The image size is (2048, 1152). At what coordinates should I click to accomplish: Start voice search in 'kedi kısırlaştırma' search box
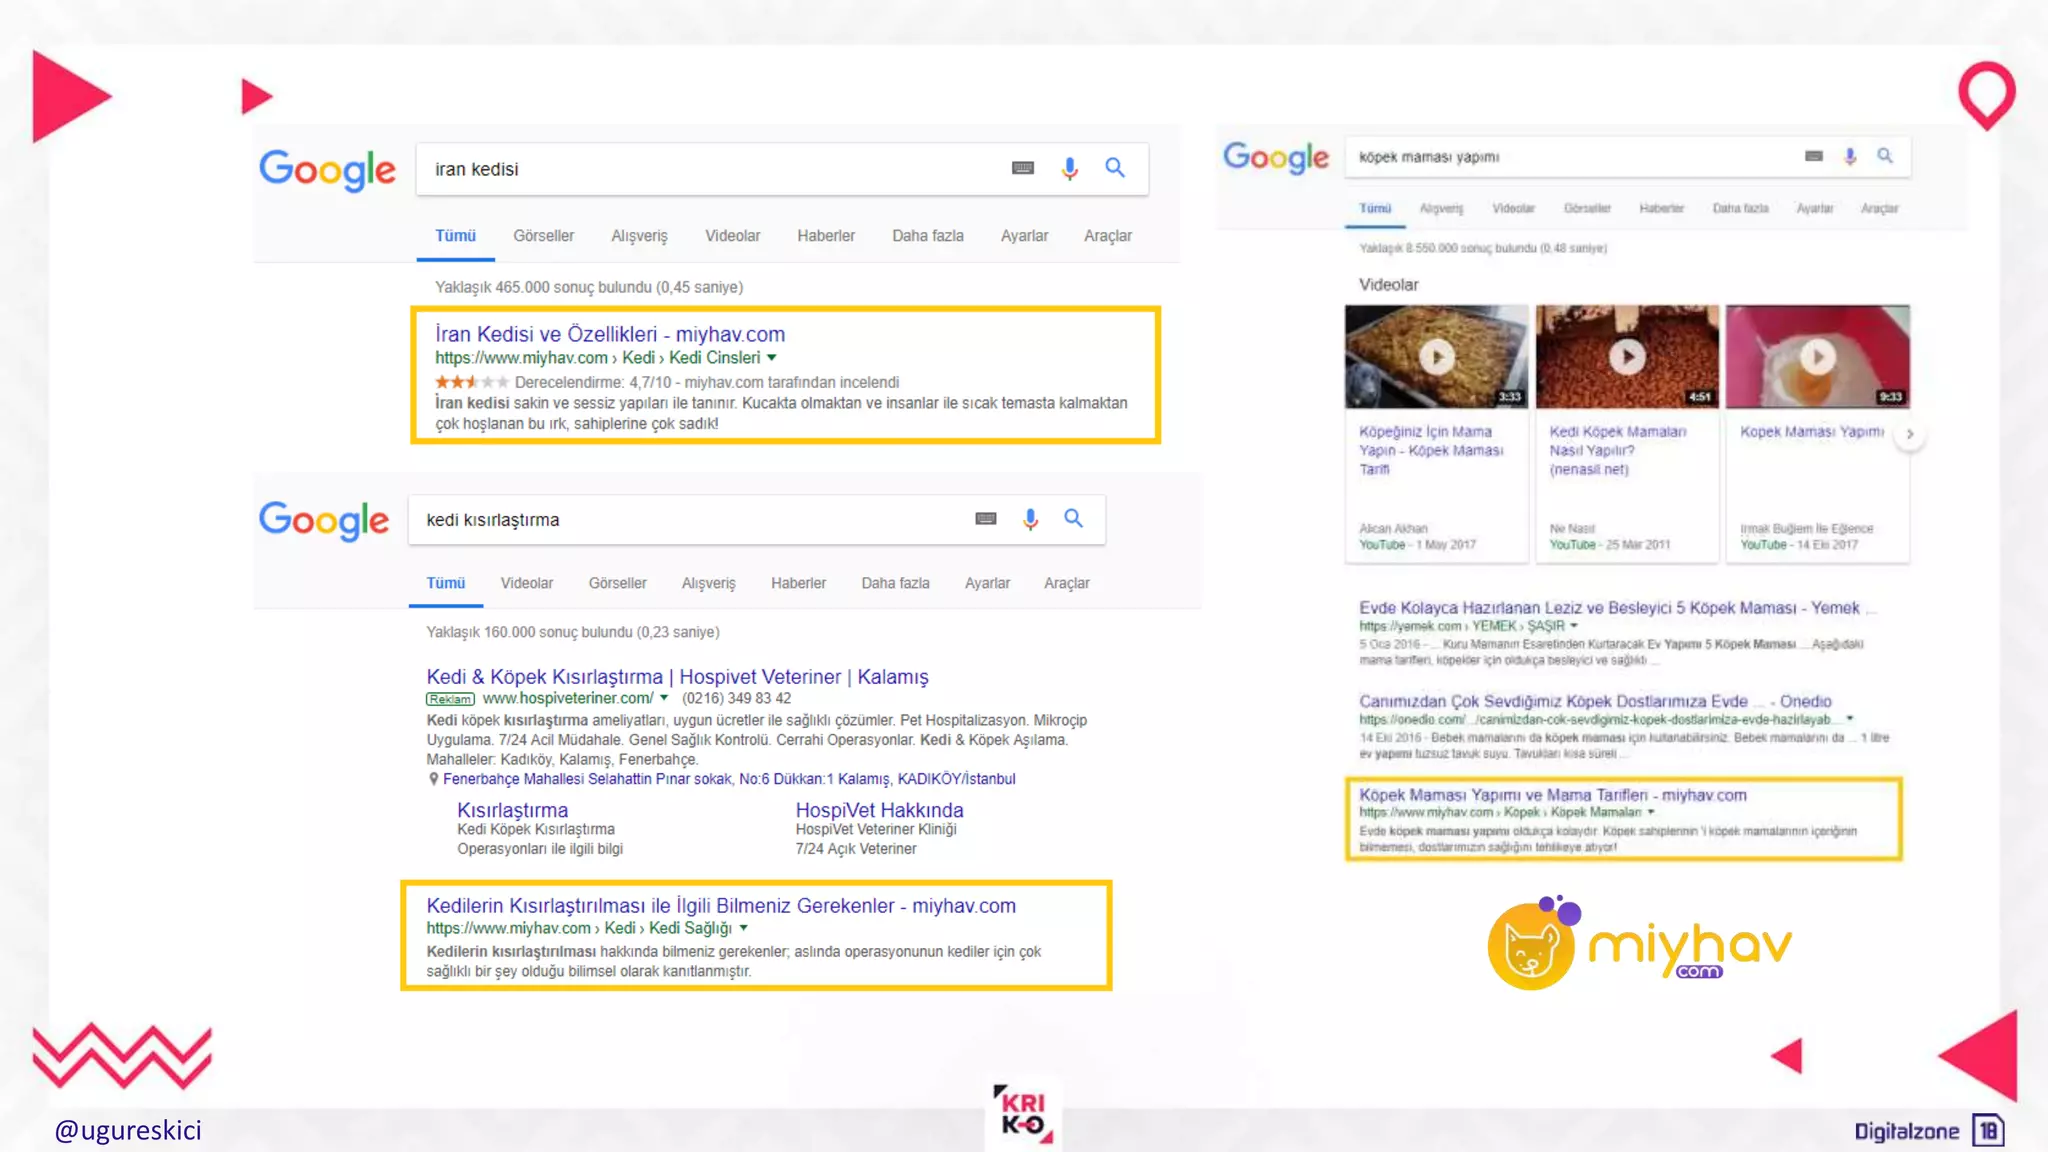pyautogui.click(x=1031, y=519)
